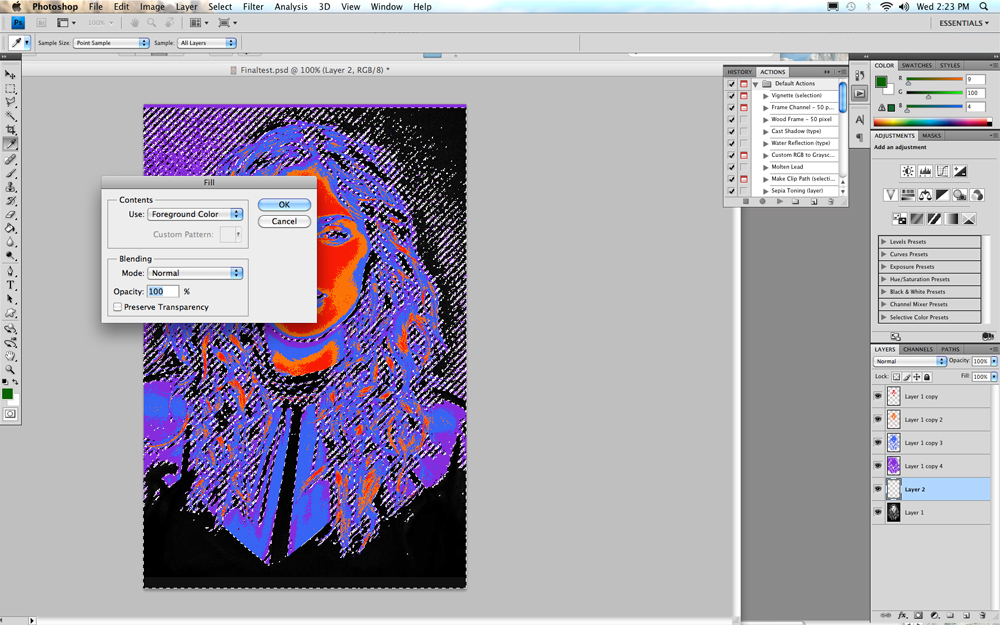Select the Type tool
The width and height of the screenshot is (1000, 625).
[10, 285]
